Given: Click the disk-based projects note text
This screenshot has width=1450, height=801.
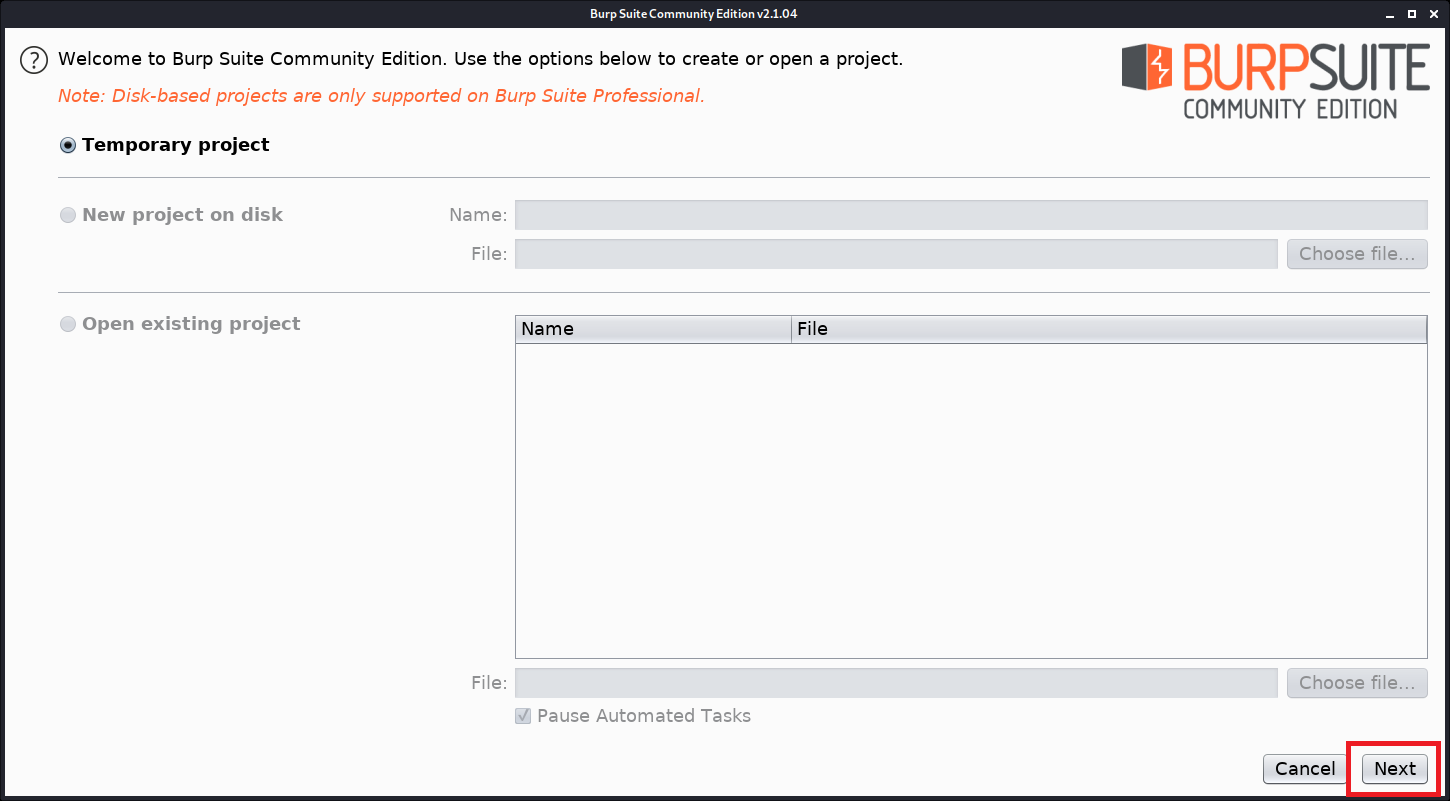Looking at the screenshot, I should 381,96.
